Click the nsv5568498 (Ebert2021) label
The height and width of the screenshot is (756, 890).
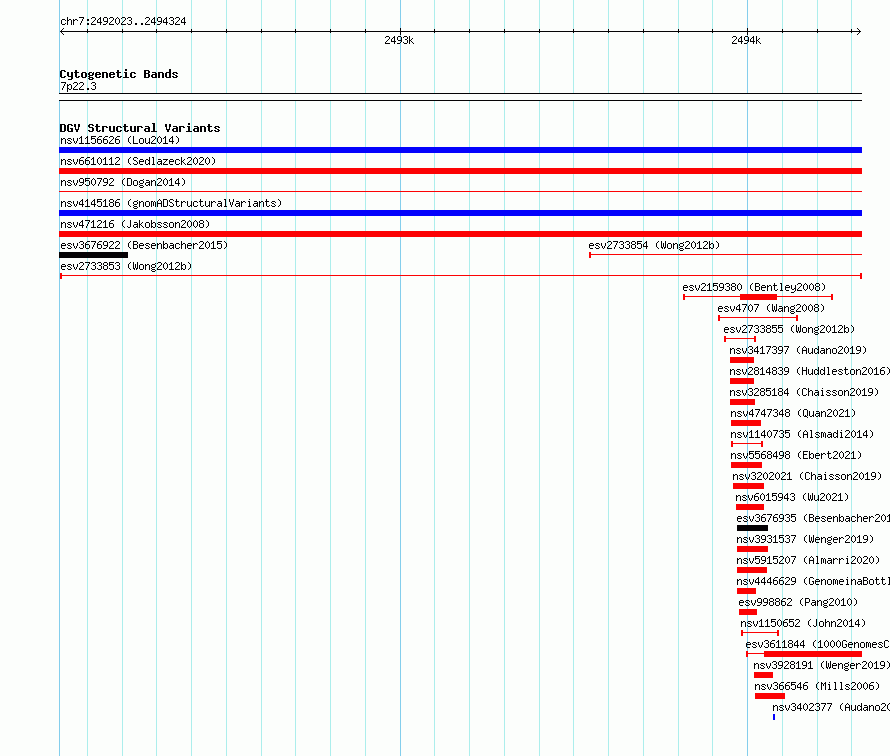[x=796, y=455]
